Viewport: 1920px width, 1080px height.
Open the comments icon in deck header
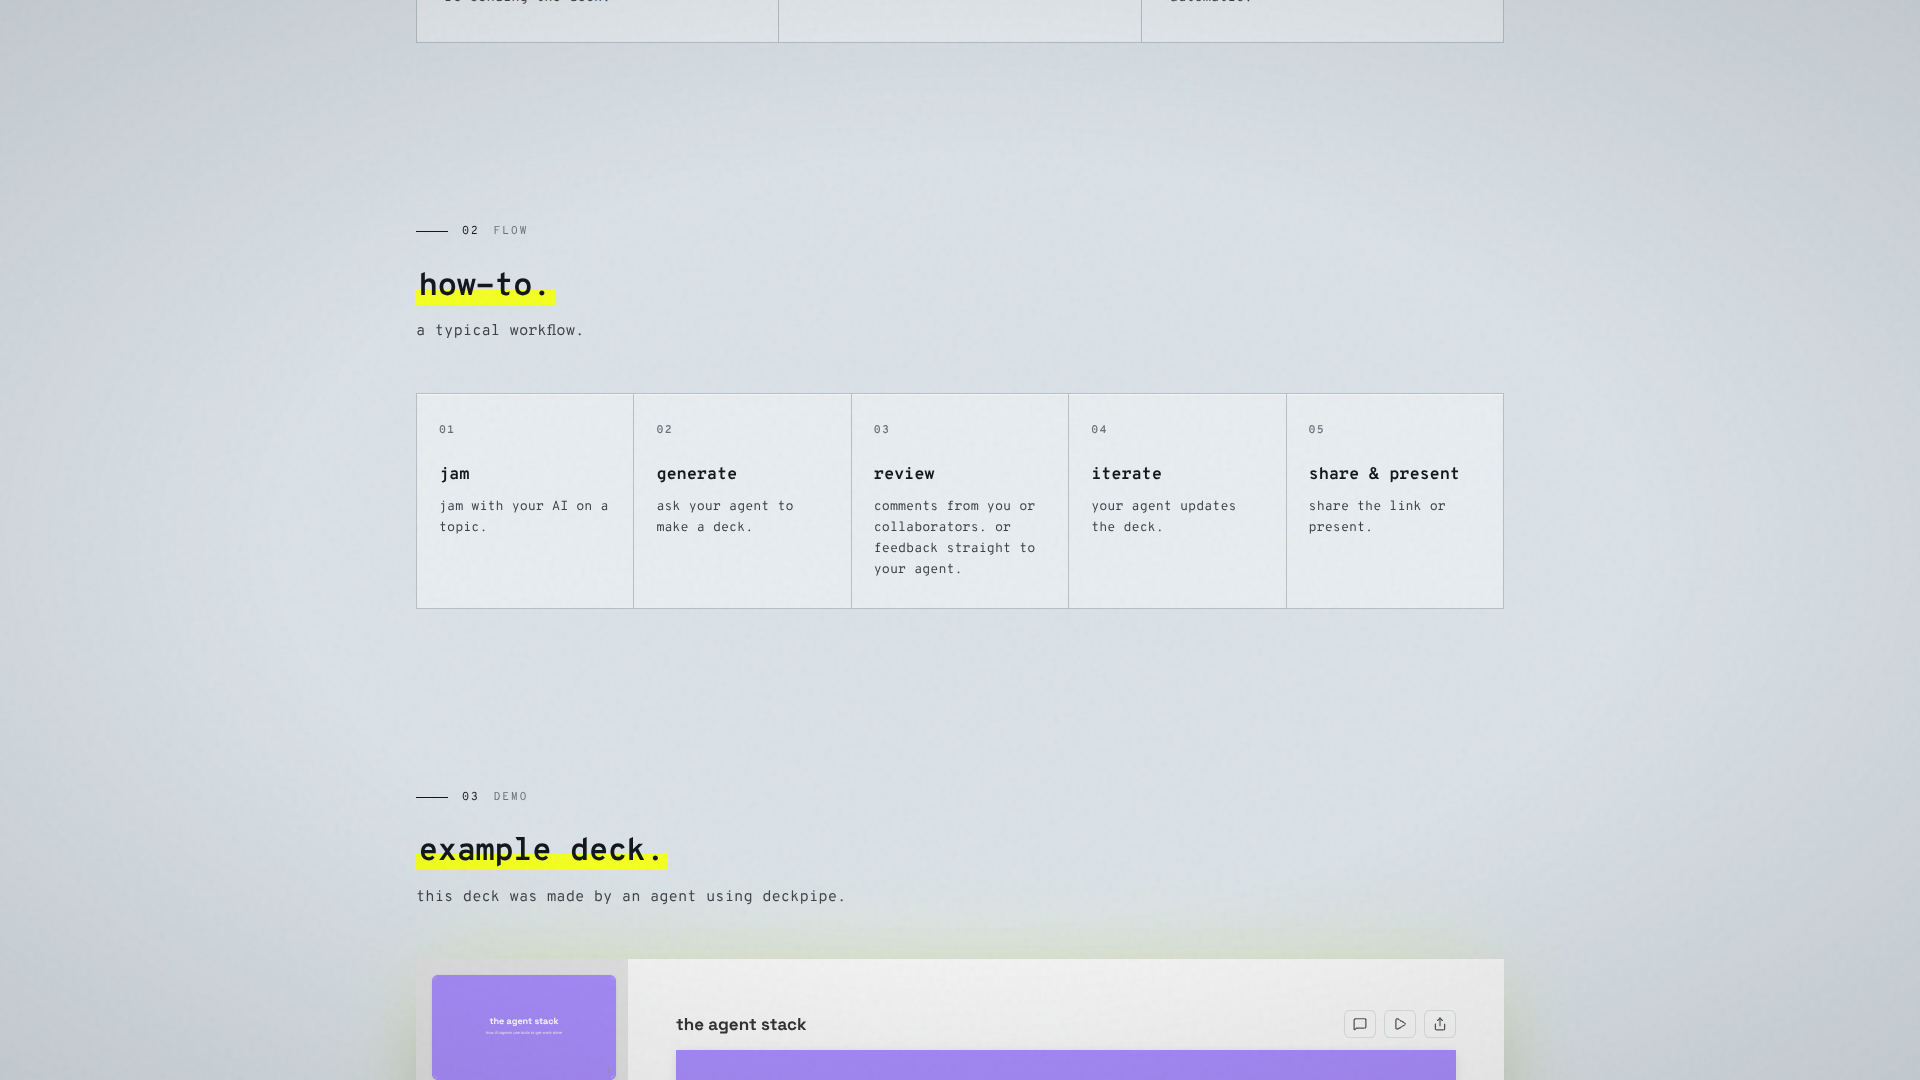click(x=1359, y=1024)
